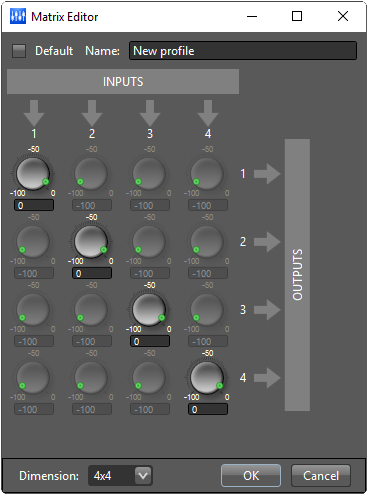Maximize the Matrix Editor window
Viewport: 368px width, 495px height.
pos(297,16)
